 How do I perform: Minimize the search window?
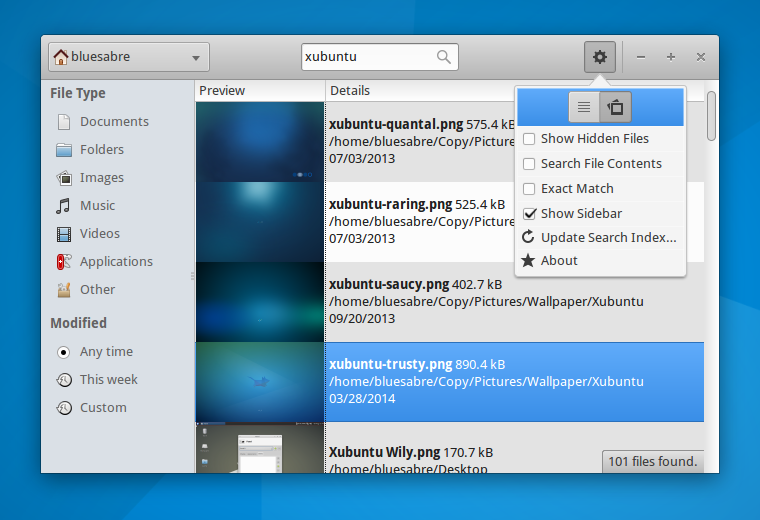[641, 57]
